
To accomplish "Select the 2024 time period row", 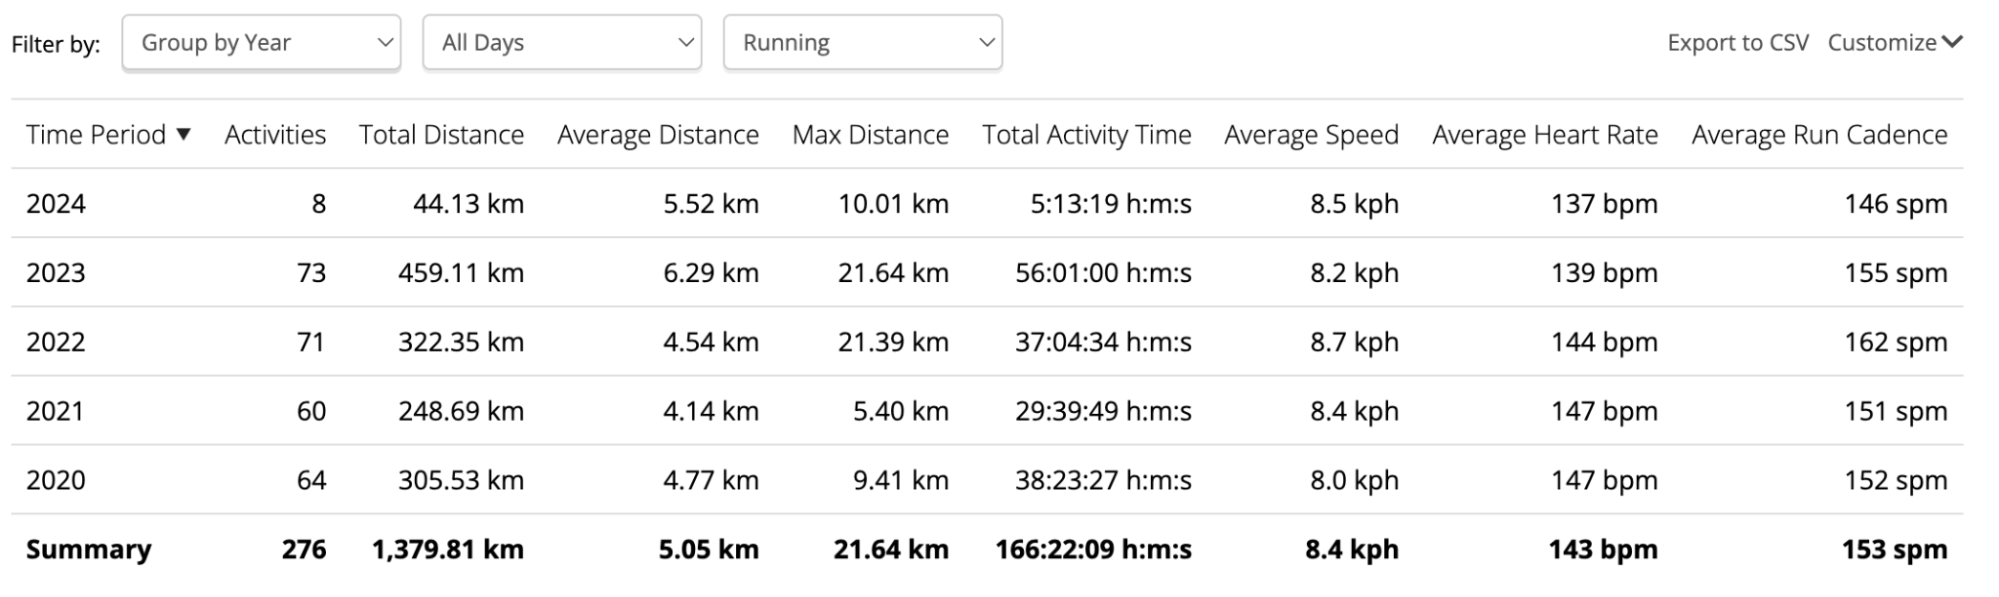I will pyautogui.click(x=56, y=204).
